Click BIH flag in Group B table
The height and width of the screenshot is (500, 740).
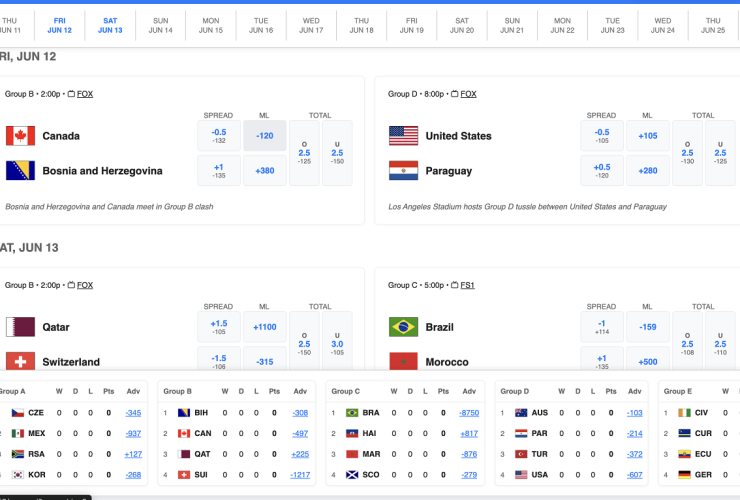184,413
